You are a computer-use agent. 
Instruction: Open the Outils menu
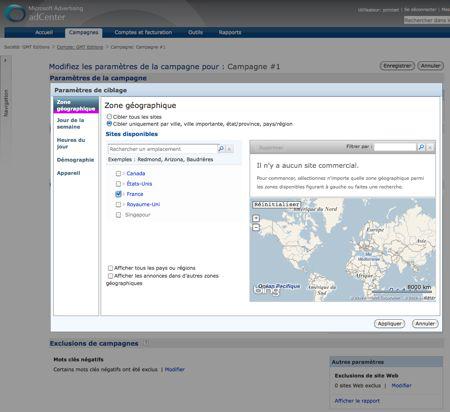pos(195,32)
